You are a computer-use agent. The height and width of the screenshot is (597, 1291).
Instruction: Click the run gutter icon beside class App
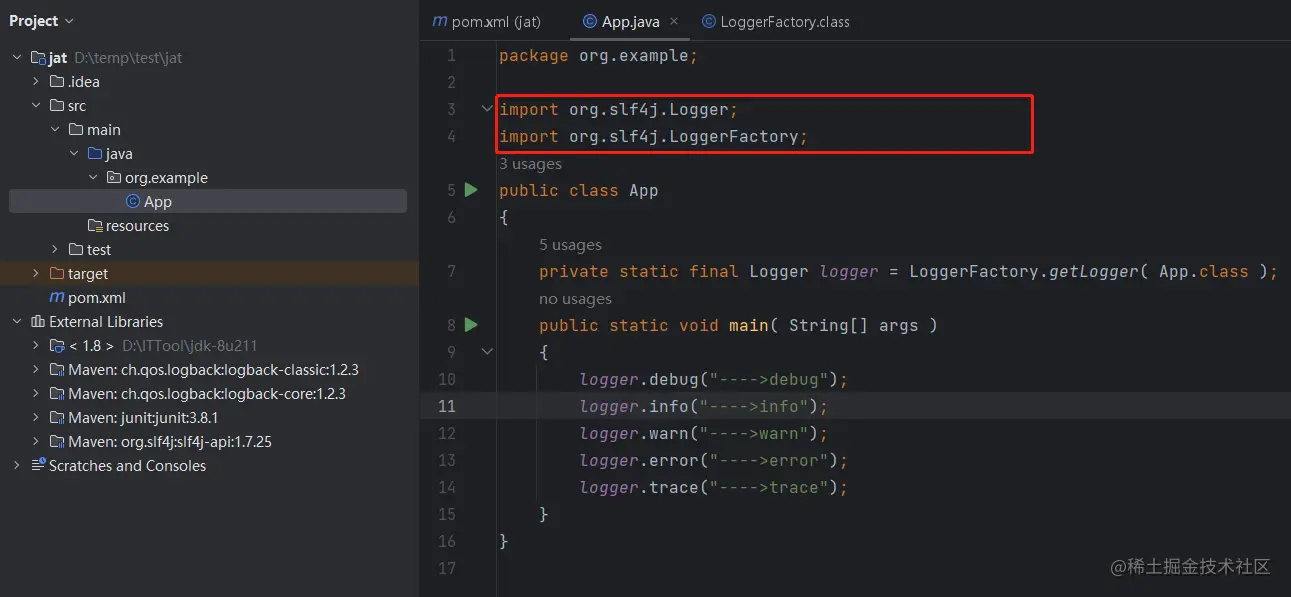click(x=471, y=190)
